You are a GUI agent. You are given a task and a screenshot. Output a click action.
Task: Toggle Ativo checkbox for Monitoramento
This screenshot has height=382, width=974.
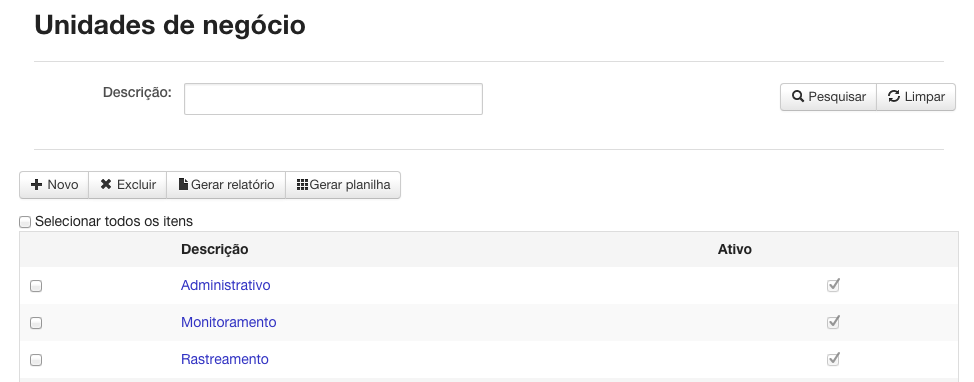pyautogui.click(x=833, y=322)
